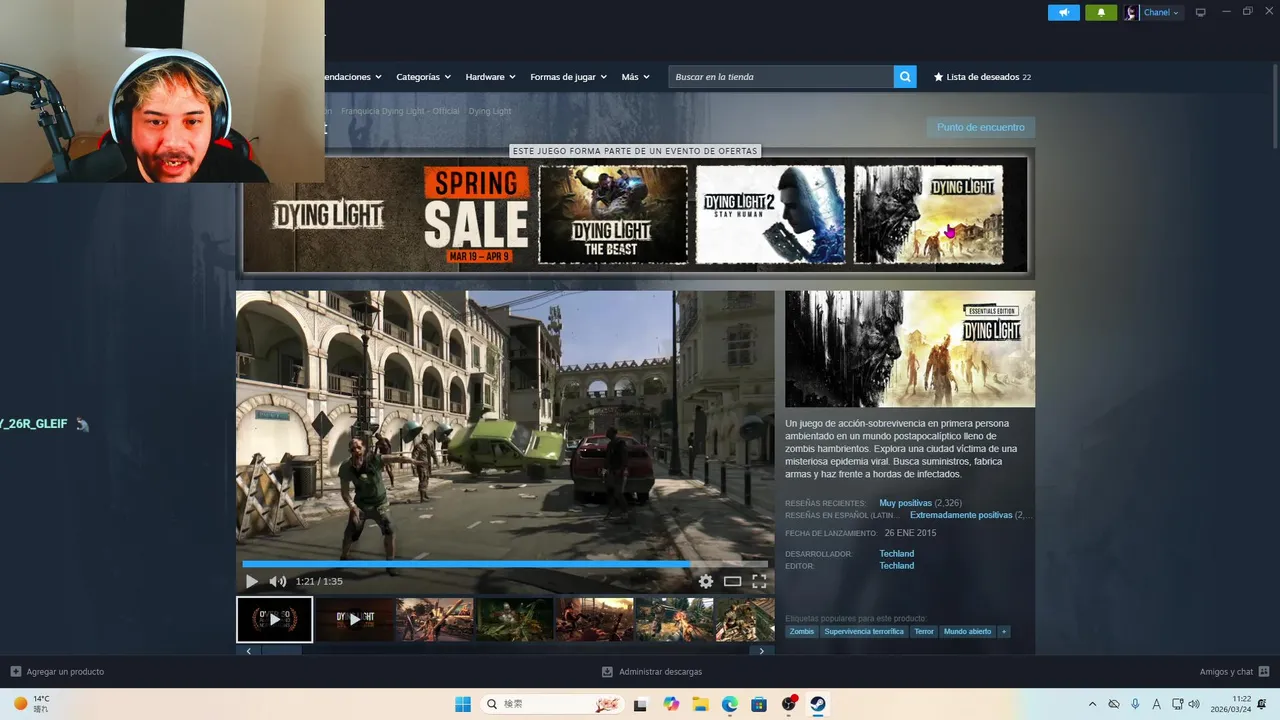Expand the Hardware menu
This screenshot has height=720, width=1280.
[x=490, y=77]
